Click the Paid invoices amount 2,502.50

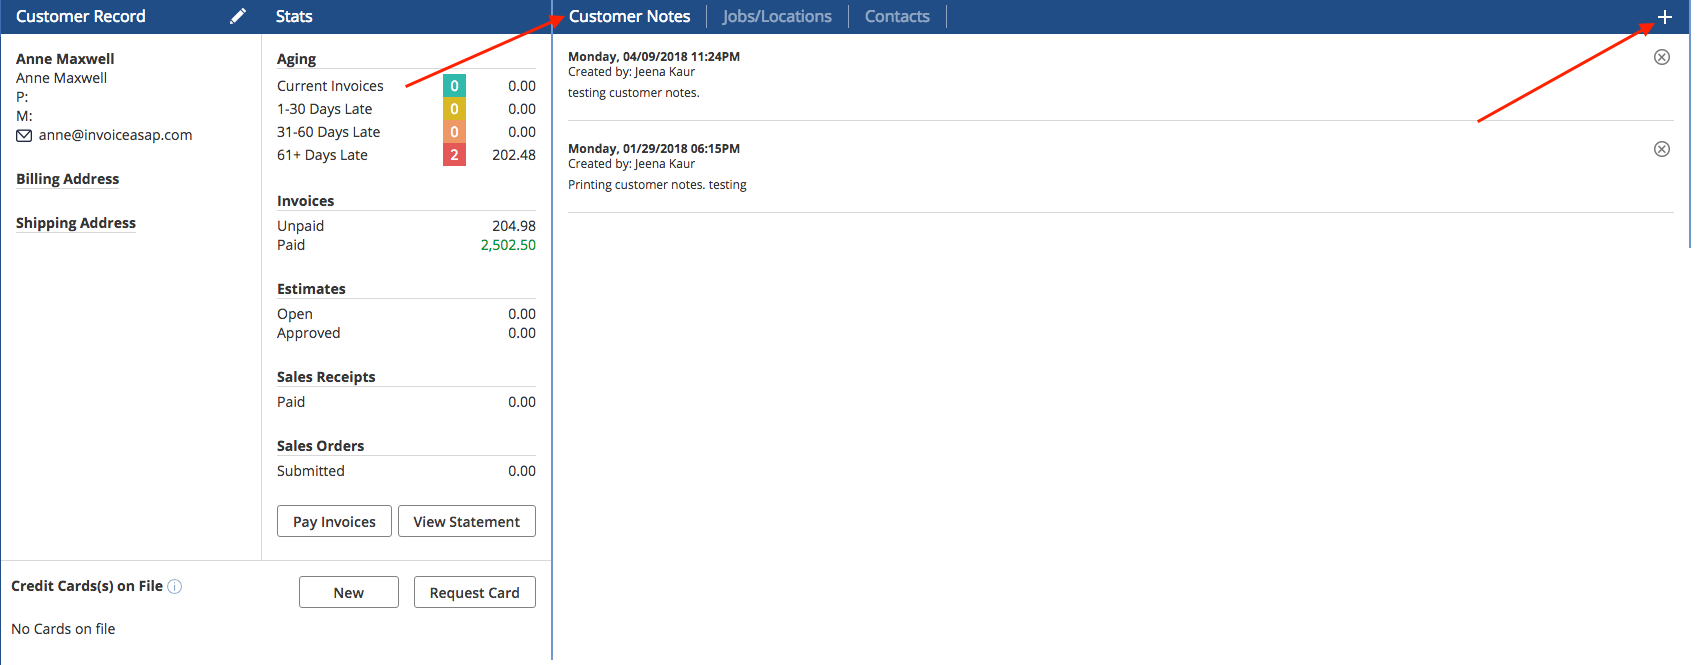pos(508,245)
